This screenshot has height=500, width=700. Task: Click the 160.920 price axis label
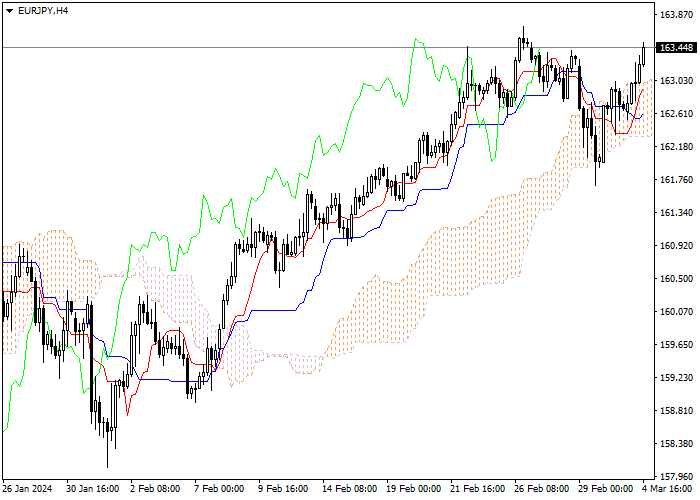676,246
